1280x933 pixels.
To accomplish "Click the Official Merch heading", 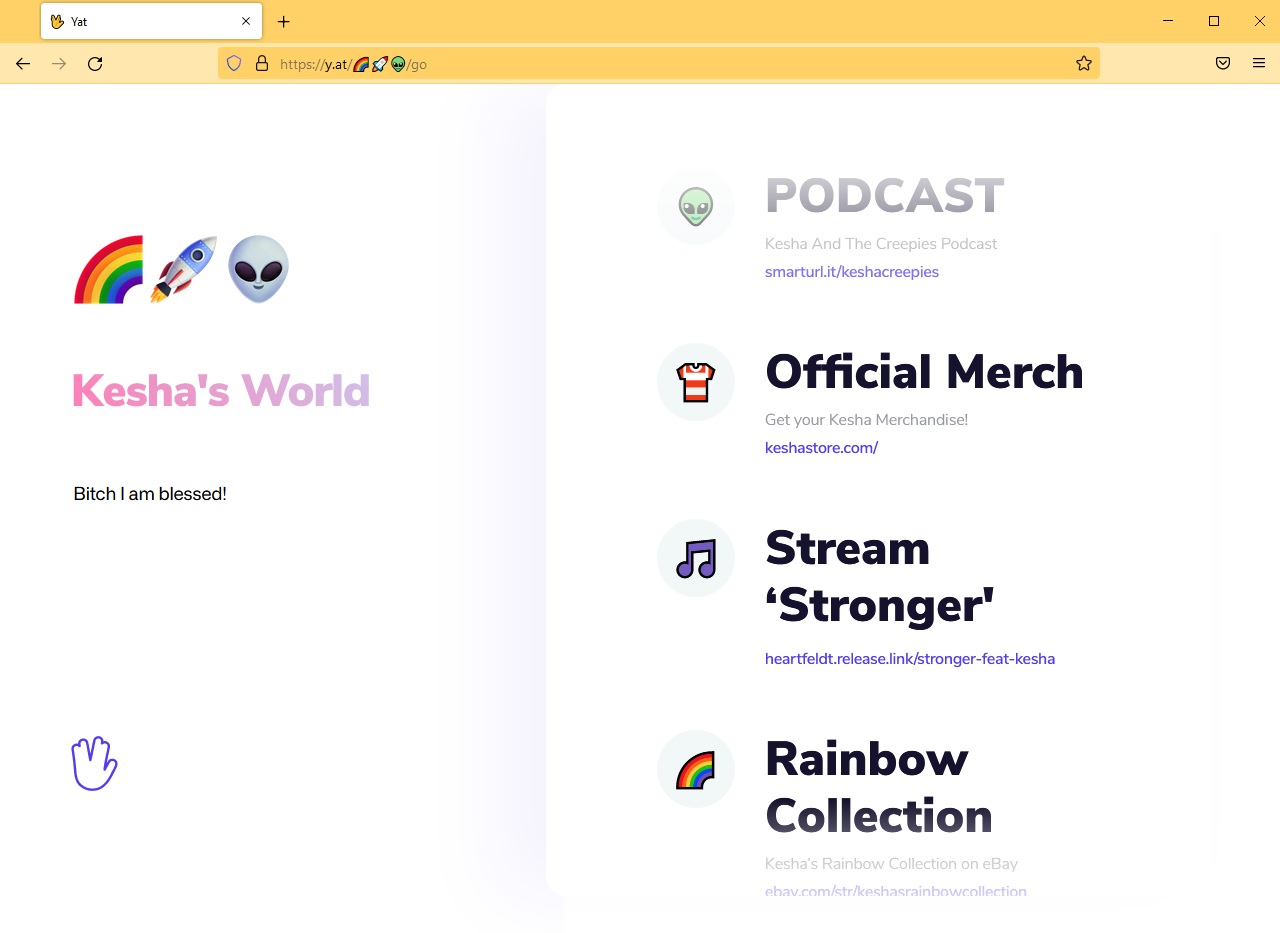I will pos(923,372).
